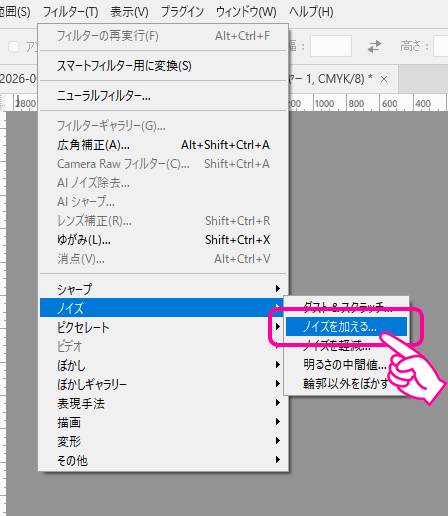Image resolution: width=448 pixels, height=516 pixels.
Task: Expand the その他 submenu
Action: (163, 460)
